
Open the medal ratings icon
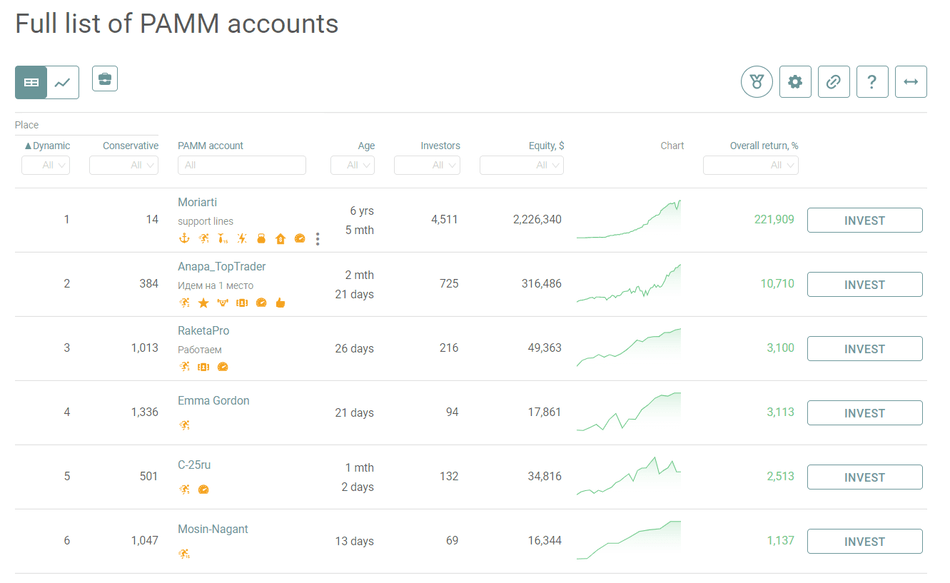pyautogui.click(x=757, y=82)
